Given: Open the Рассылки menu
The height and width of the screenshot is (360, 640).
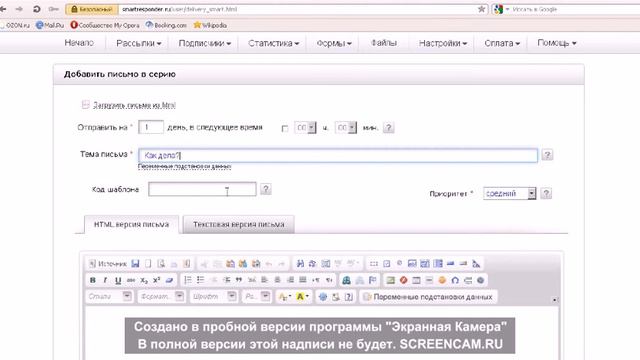Looking at the screenshot, I should tap(139, 43).
